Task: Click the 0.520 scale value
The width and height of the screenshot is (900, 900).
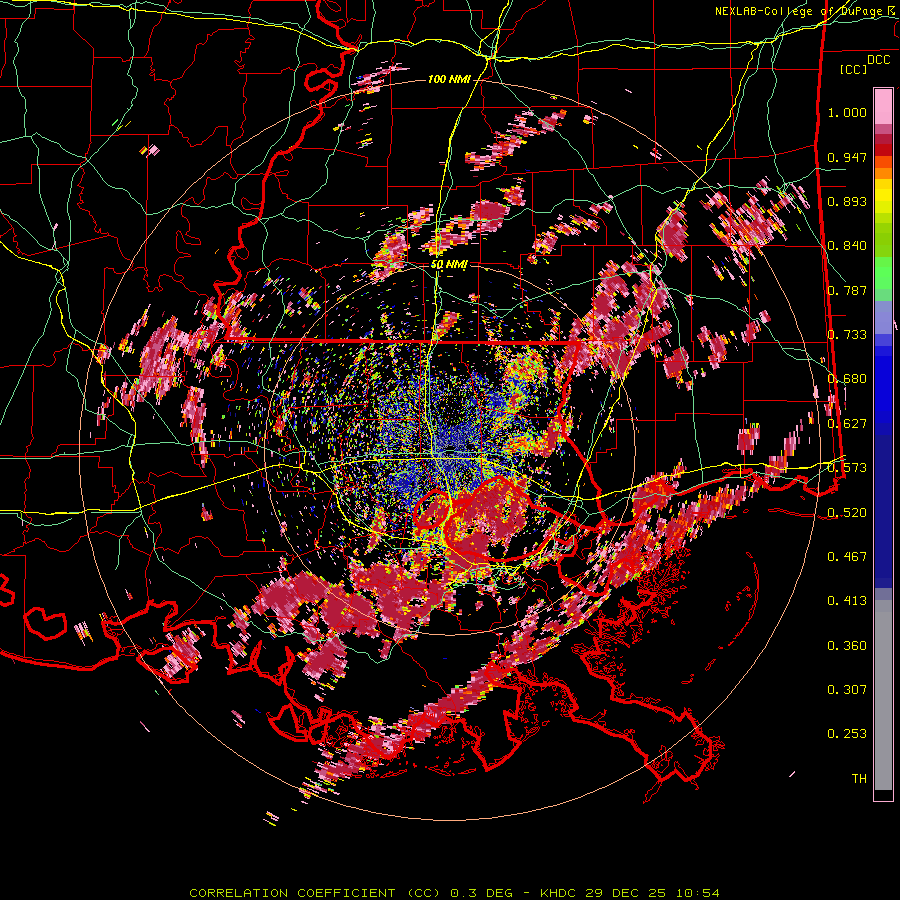Action: click(847, 513)
